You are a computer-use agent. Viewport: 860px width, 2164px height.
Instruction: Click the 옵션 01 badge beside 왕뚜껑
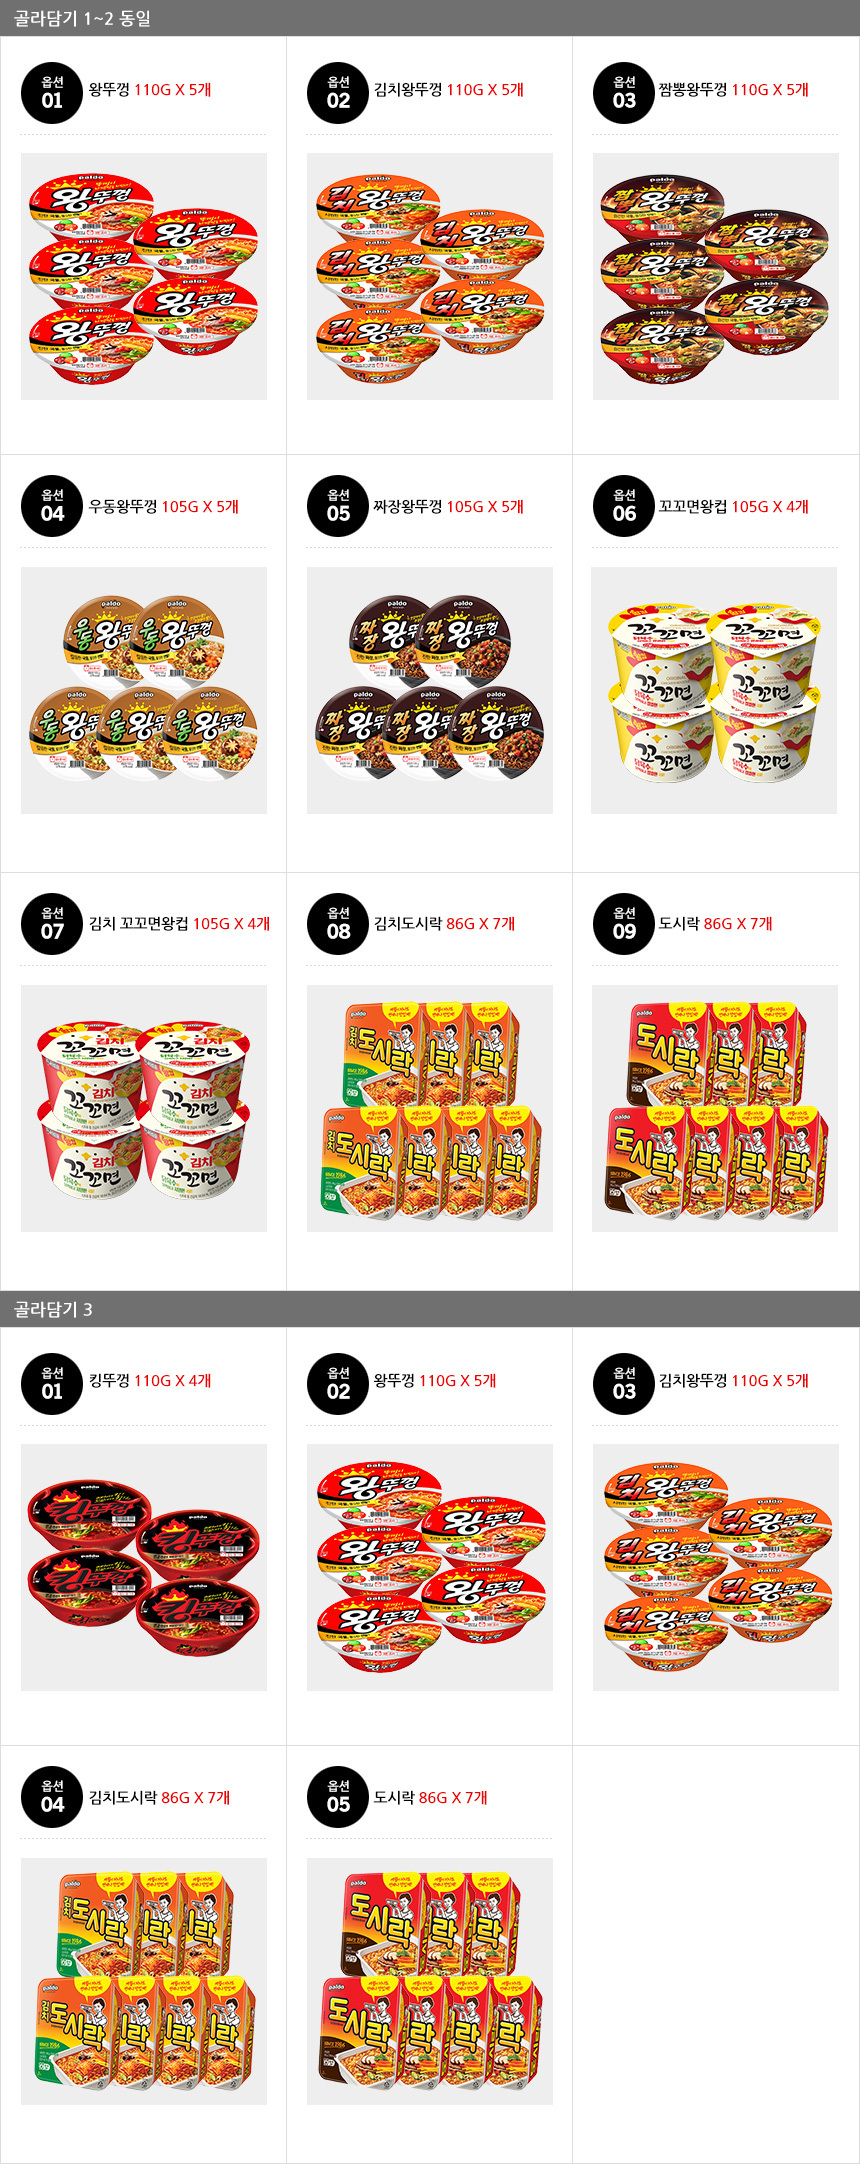(51, 92)
